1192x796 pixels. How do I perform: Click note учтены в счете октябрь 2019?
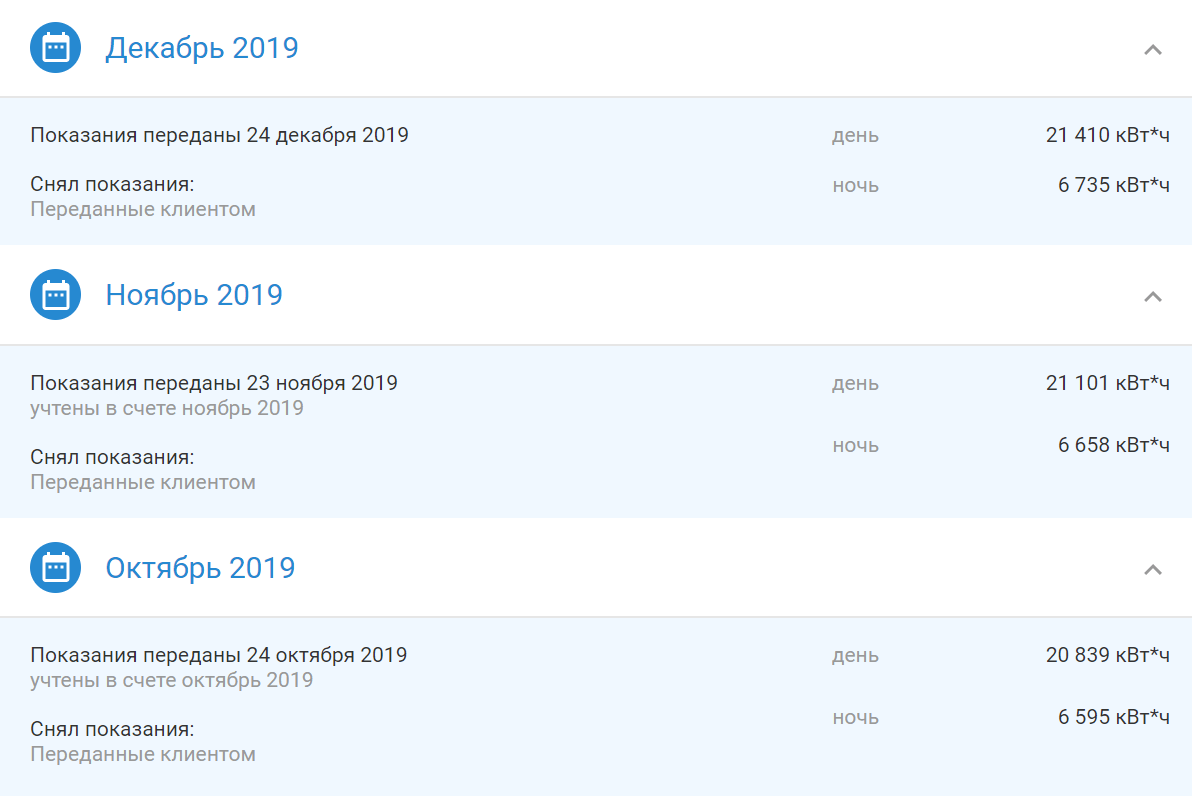pos(172,680)
